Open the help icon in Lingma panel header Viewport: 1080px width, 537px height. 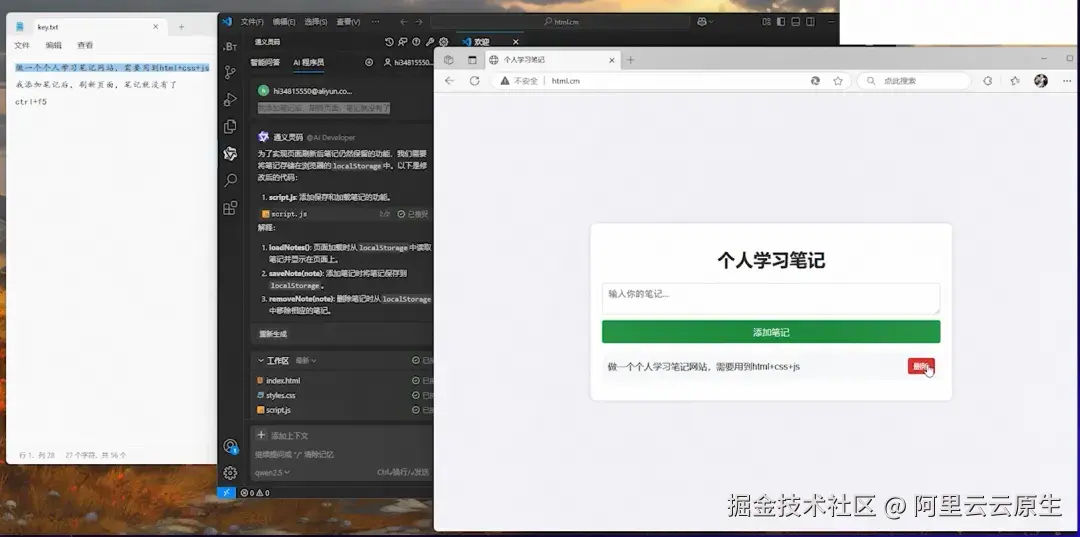point(416,42)
